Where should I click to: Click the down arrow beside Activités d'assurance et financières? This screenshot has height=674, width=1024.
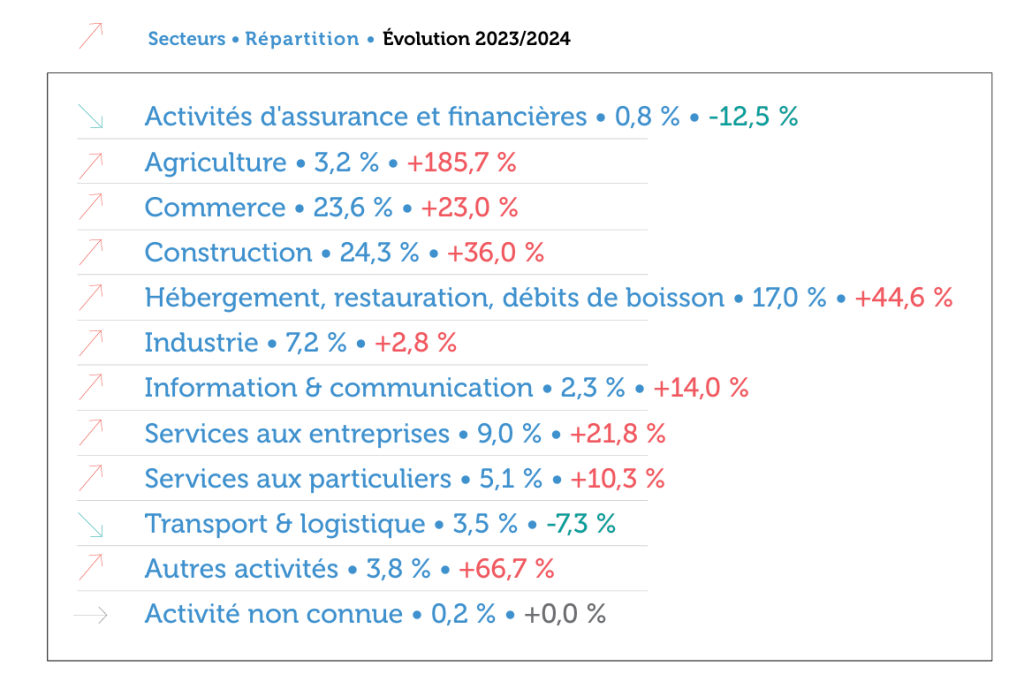pos(91,117)
